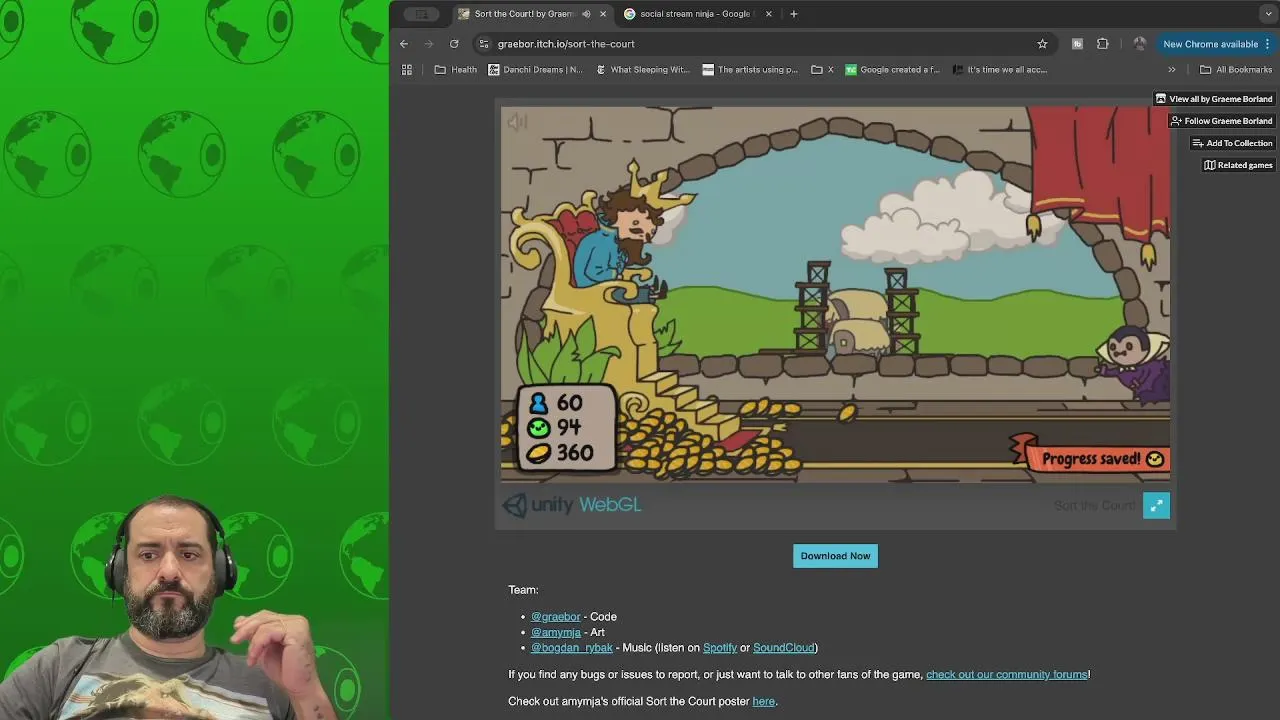
Task: Click the Progress saved! banner
Action: coord(1092,458)
